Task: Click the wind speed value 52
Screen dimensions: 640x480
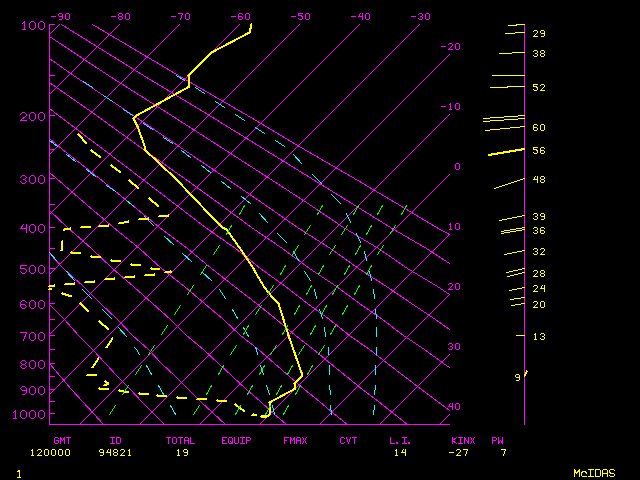Action: (x=539, y=88)
